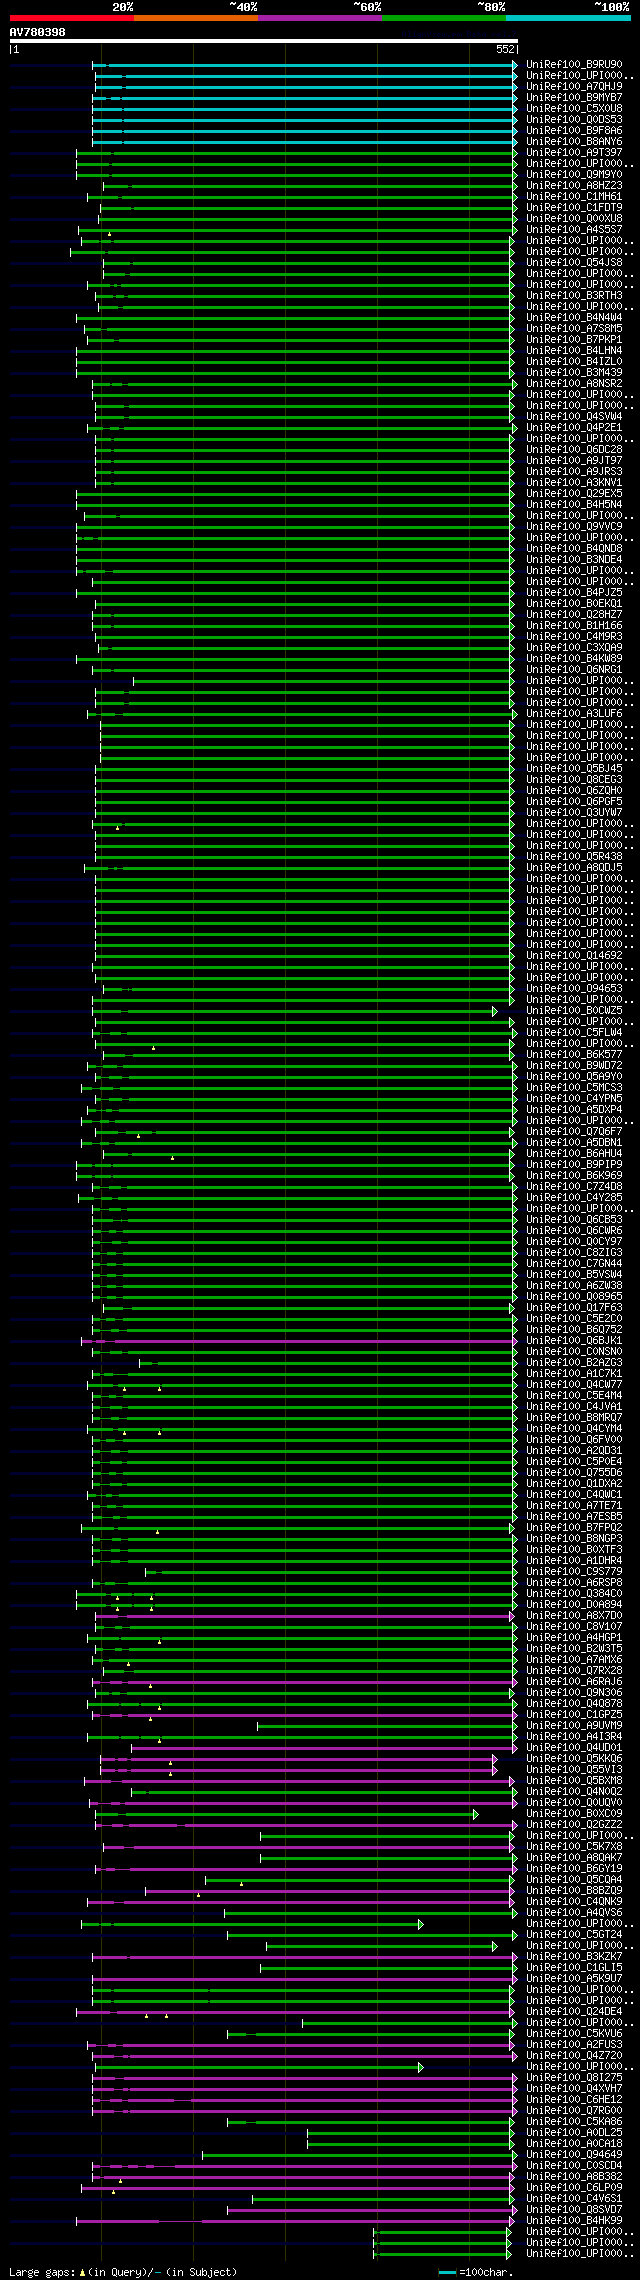This screenshot has height=2280, width=640.
Task: Select the UniRef100_A5DXP4 label
Action: [x=574, y=1110]
